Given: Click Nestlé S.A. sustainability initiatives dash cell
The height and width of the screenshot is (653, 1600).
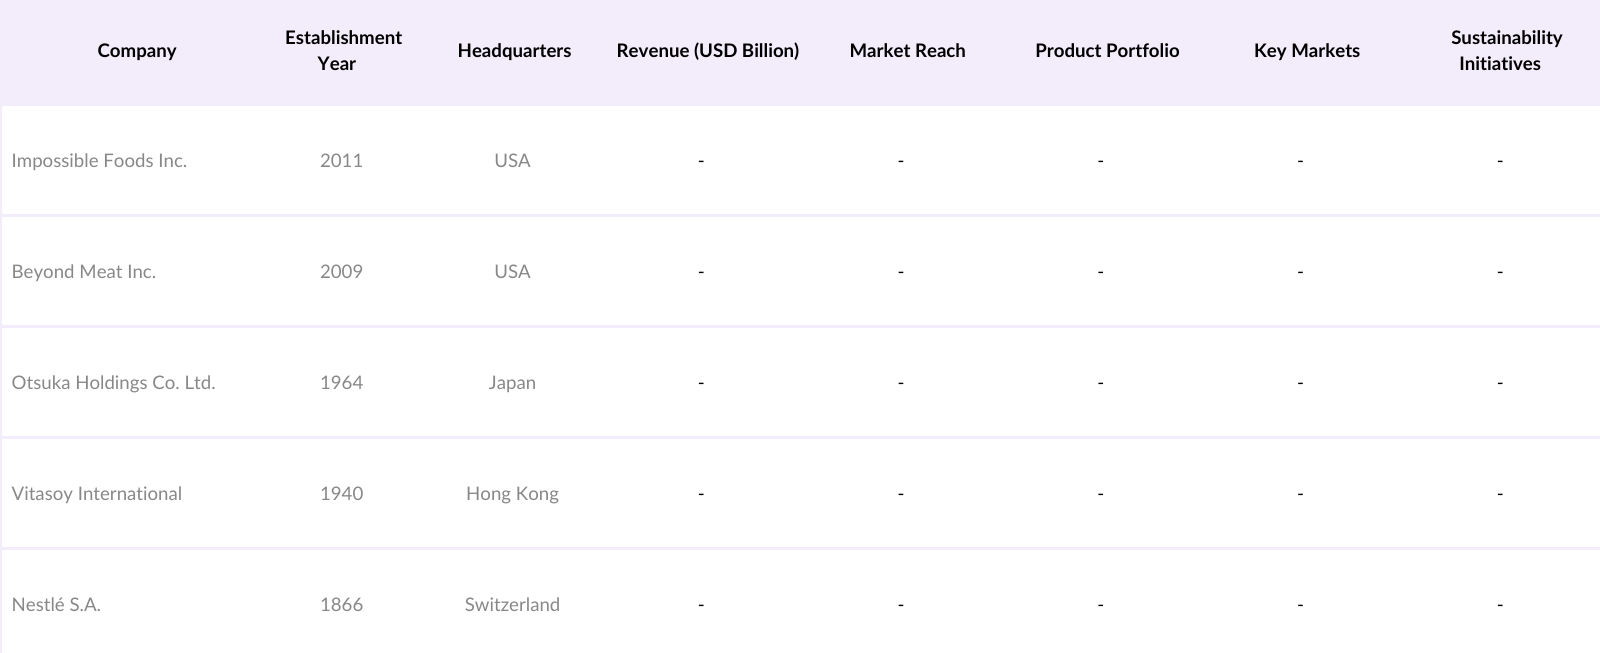Looking at the screenshot, I should point(1500,605).
